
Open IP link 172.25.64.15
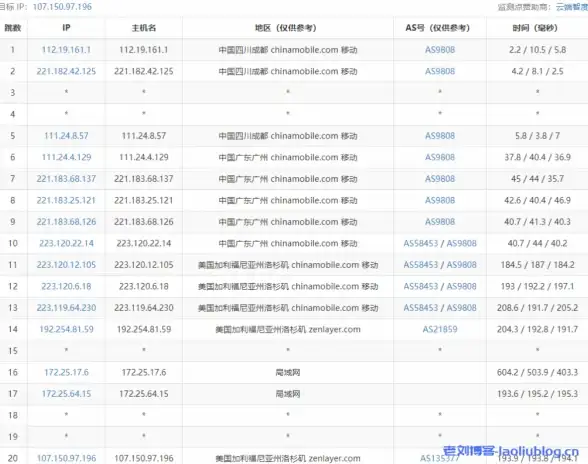pos(66,394)
